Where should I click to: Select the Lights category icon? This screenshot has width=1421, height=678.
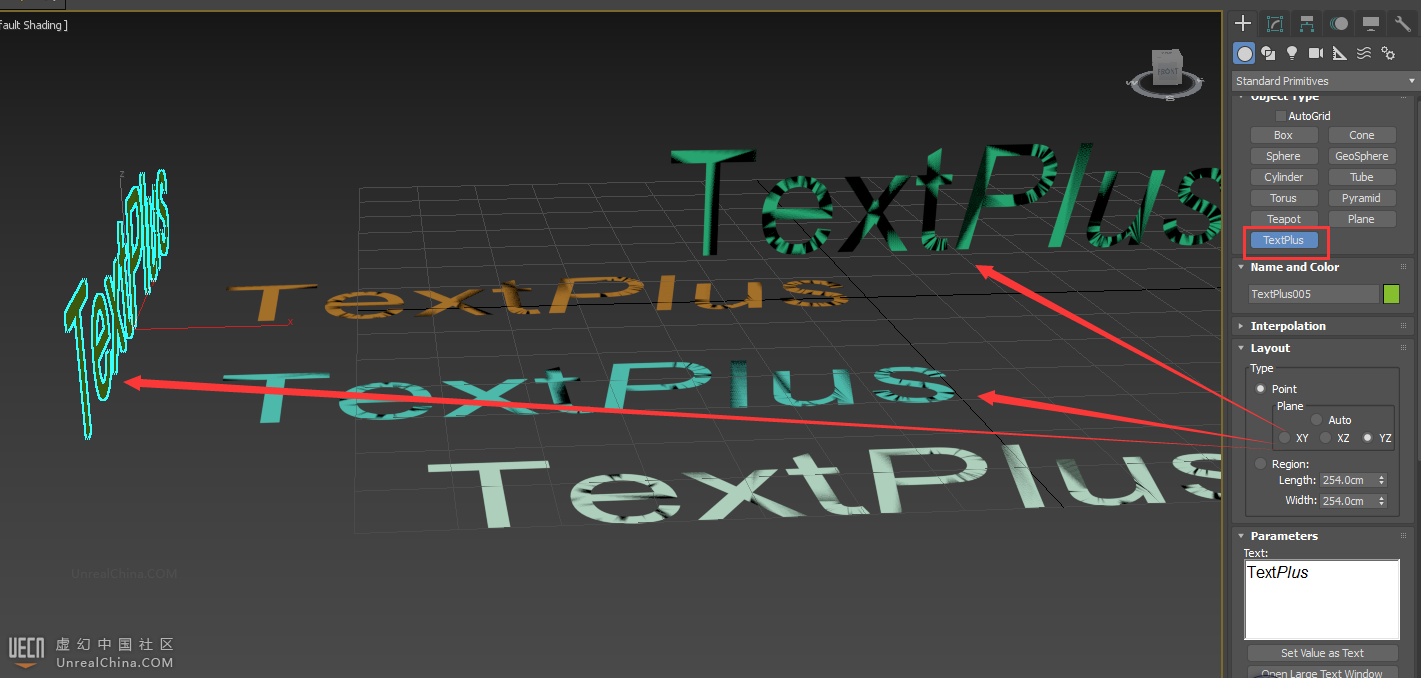click(1292, 53)
